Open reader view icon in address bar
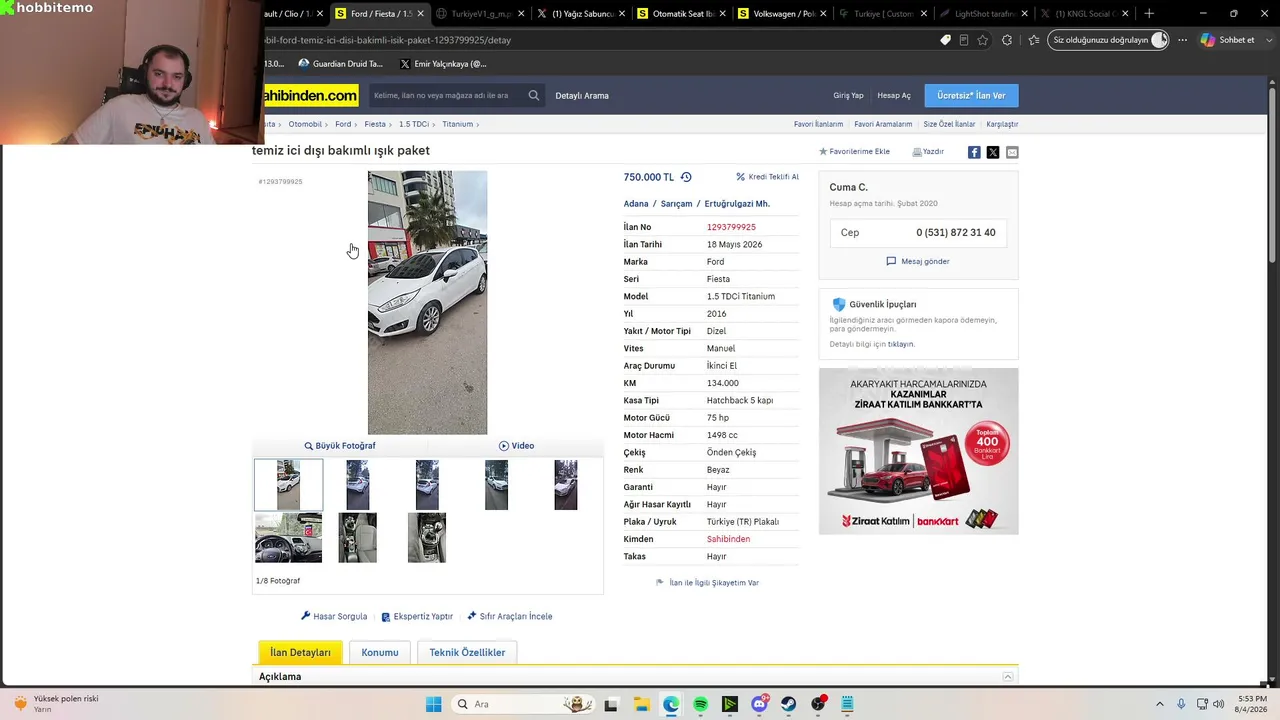 [x=964, y=40]
